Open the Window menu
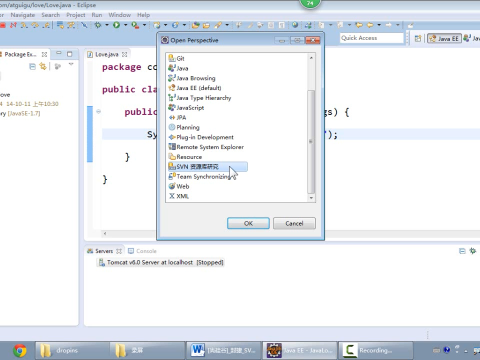The height and width of the screenshot is (360, 480). coord(120,15)
